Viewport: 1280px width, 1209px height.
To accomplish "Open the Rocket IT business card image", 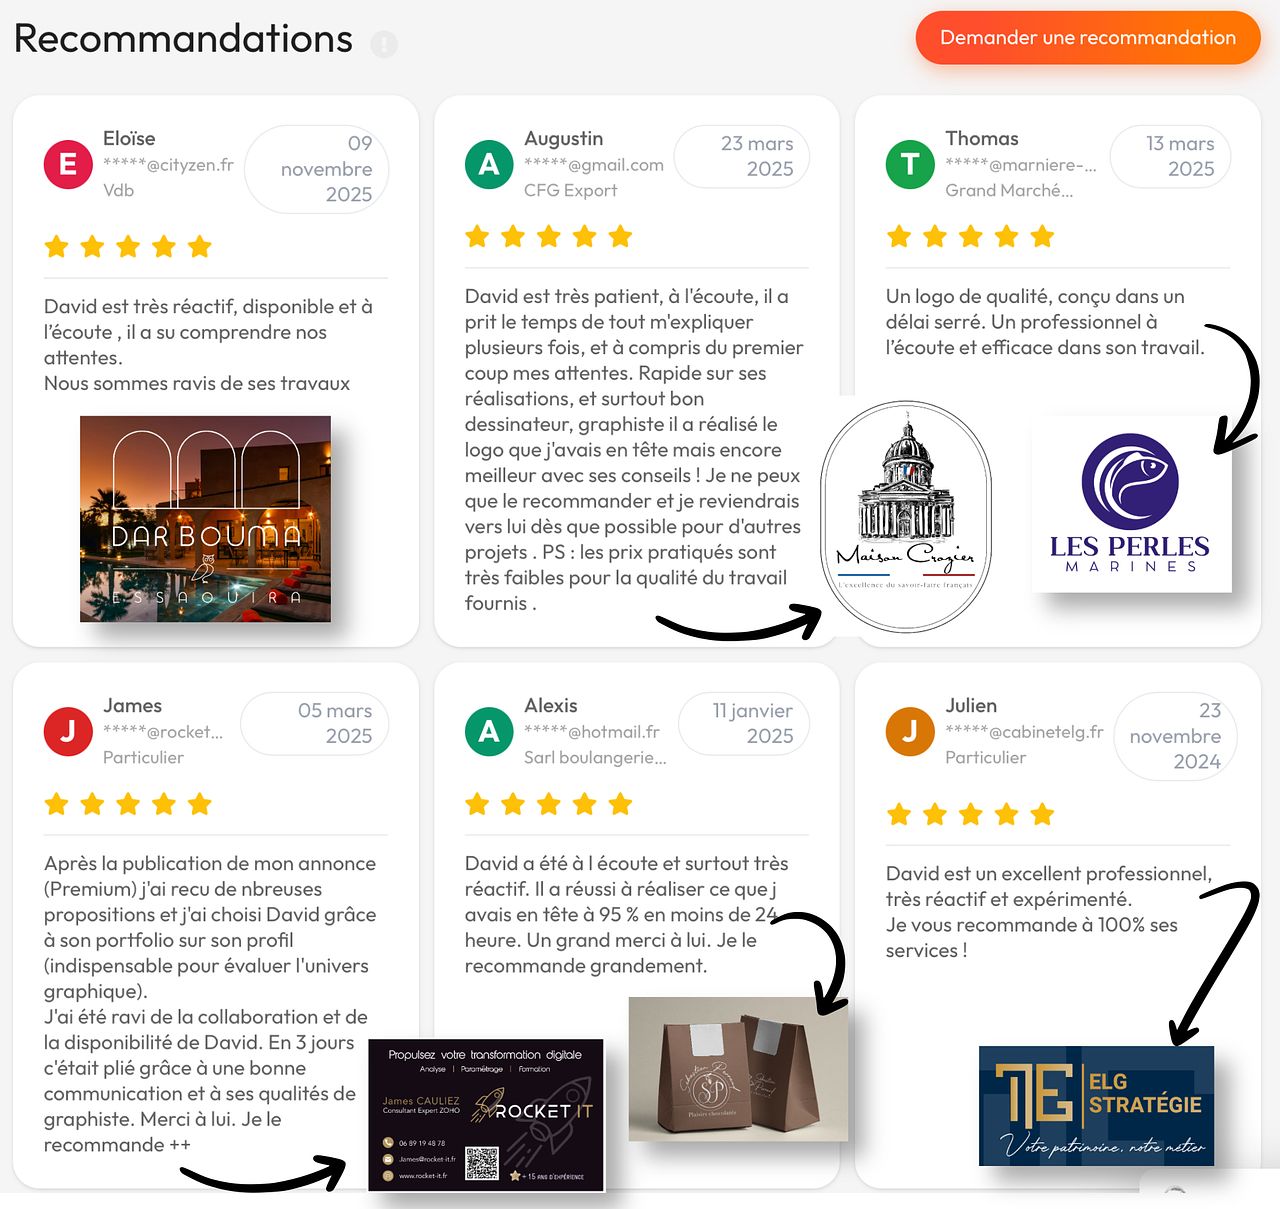I will [x=486, y=1115].
